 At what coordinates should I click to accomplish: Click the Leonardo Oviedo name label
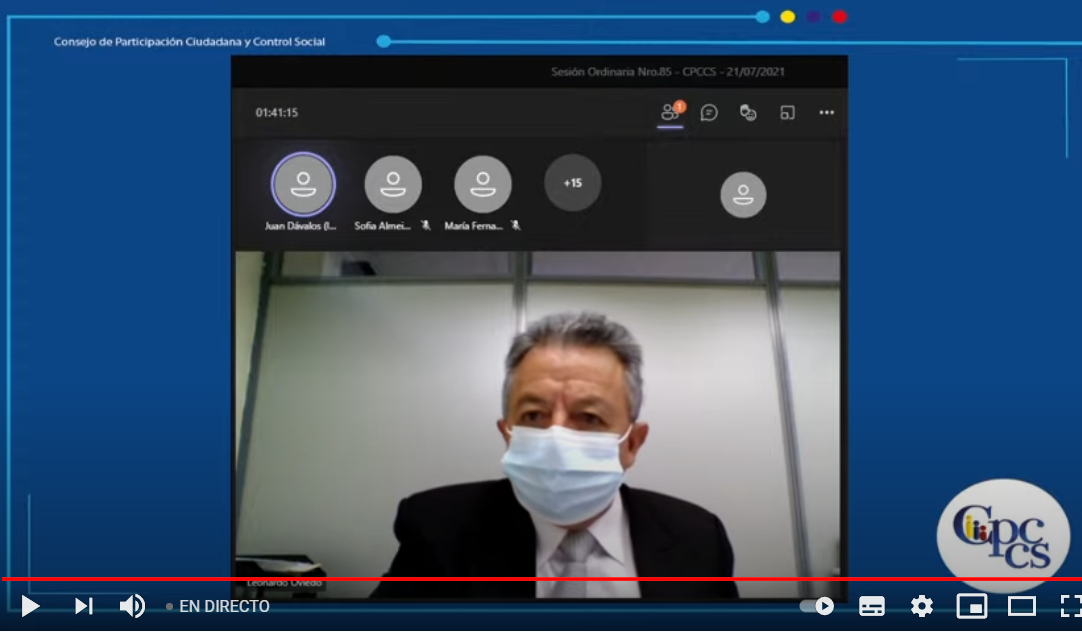(x=284, y=584)
